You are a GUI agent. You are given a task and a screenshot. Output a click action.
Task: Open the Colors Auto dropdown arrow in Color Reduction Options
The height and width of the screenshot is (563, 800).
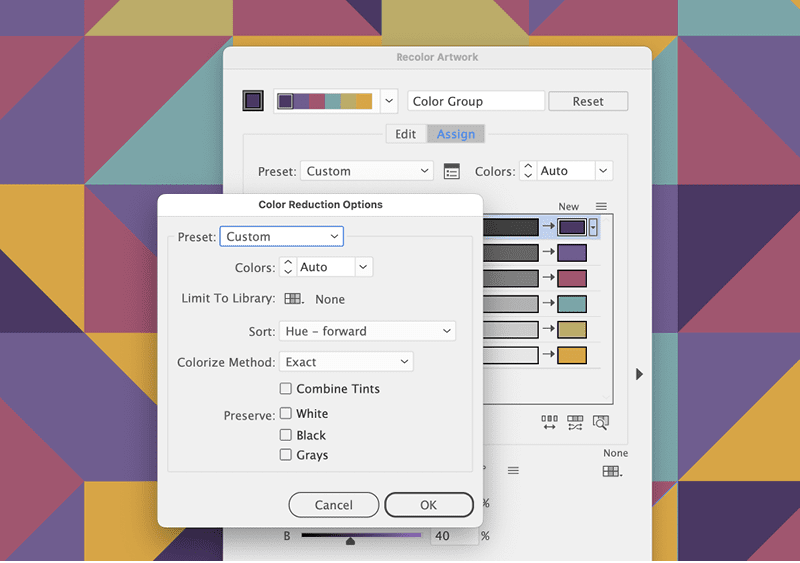tap(363, 267)
